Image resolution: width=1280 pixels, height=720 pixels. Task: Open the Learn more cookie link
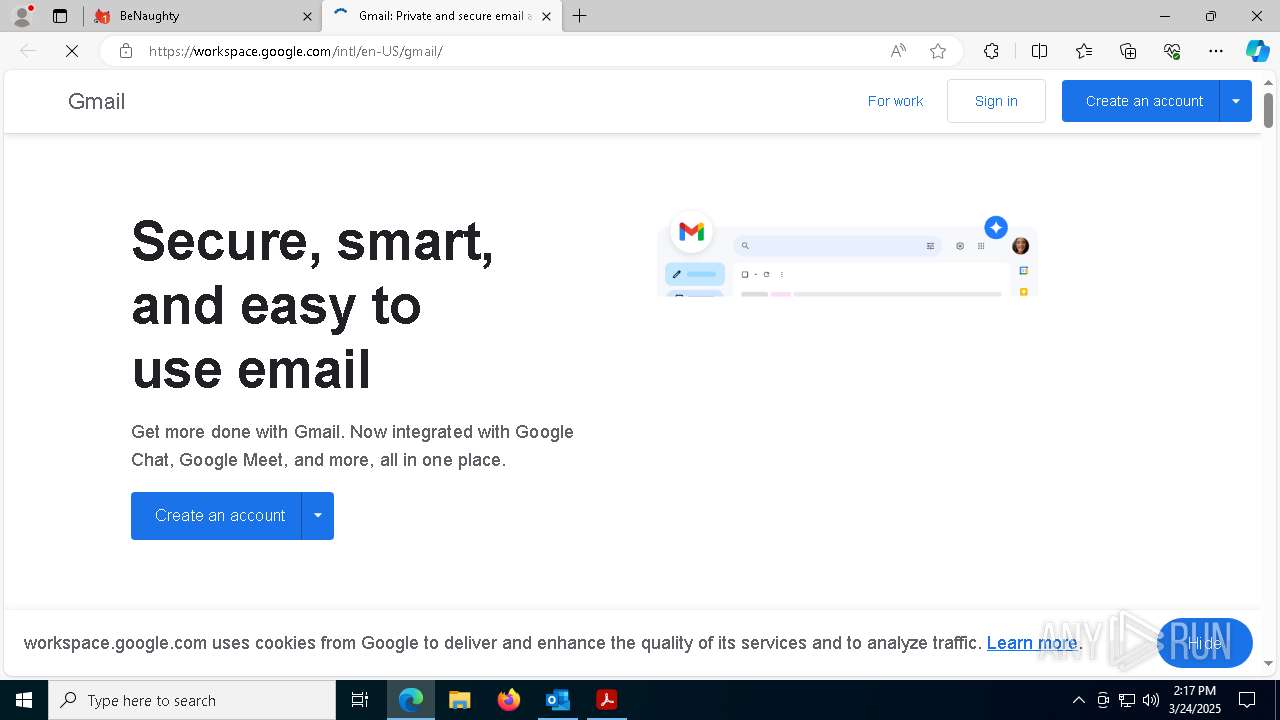tap(1032, 643)
